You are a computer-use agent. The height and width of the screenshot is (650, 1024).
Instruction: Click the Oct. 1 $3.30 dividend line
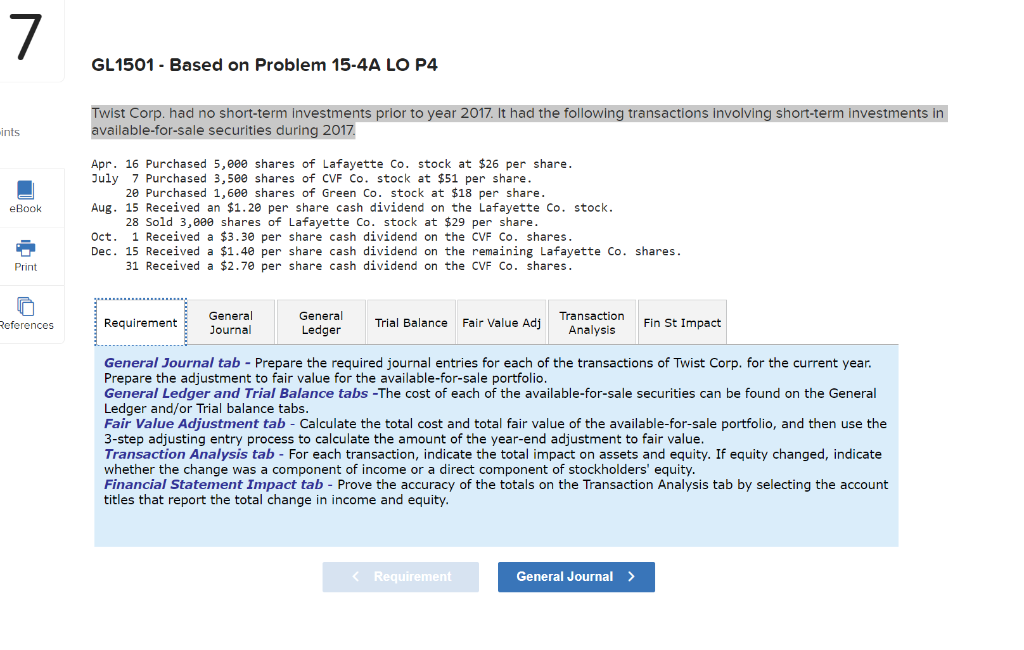(332, 237)
